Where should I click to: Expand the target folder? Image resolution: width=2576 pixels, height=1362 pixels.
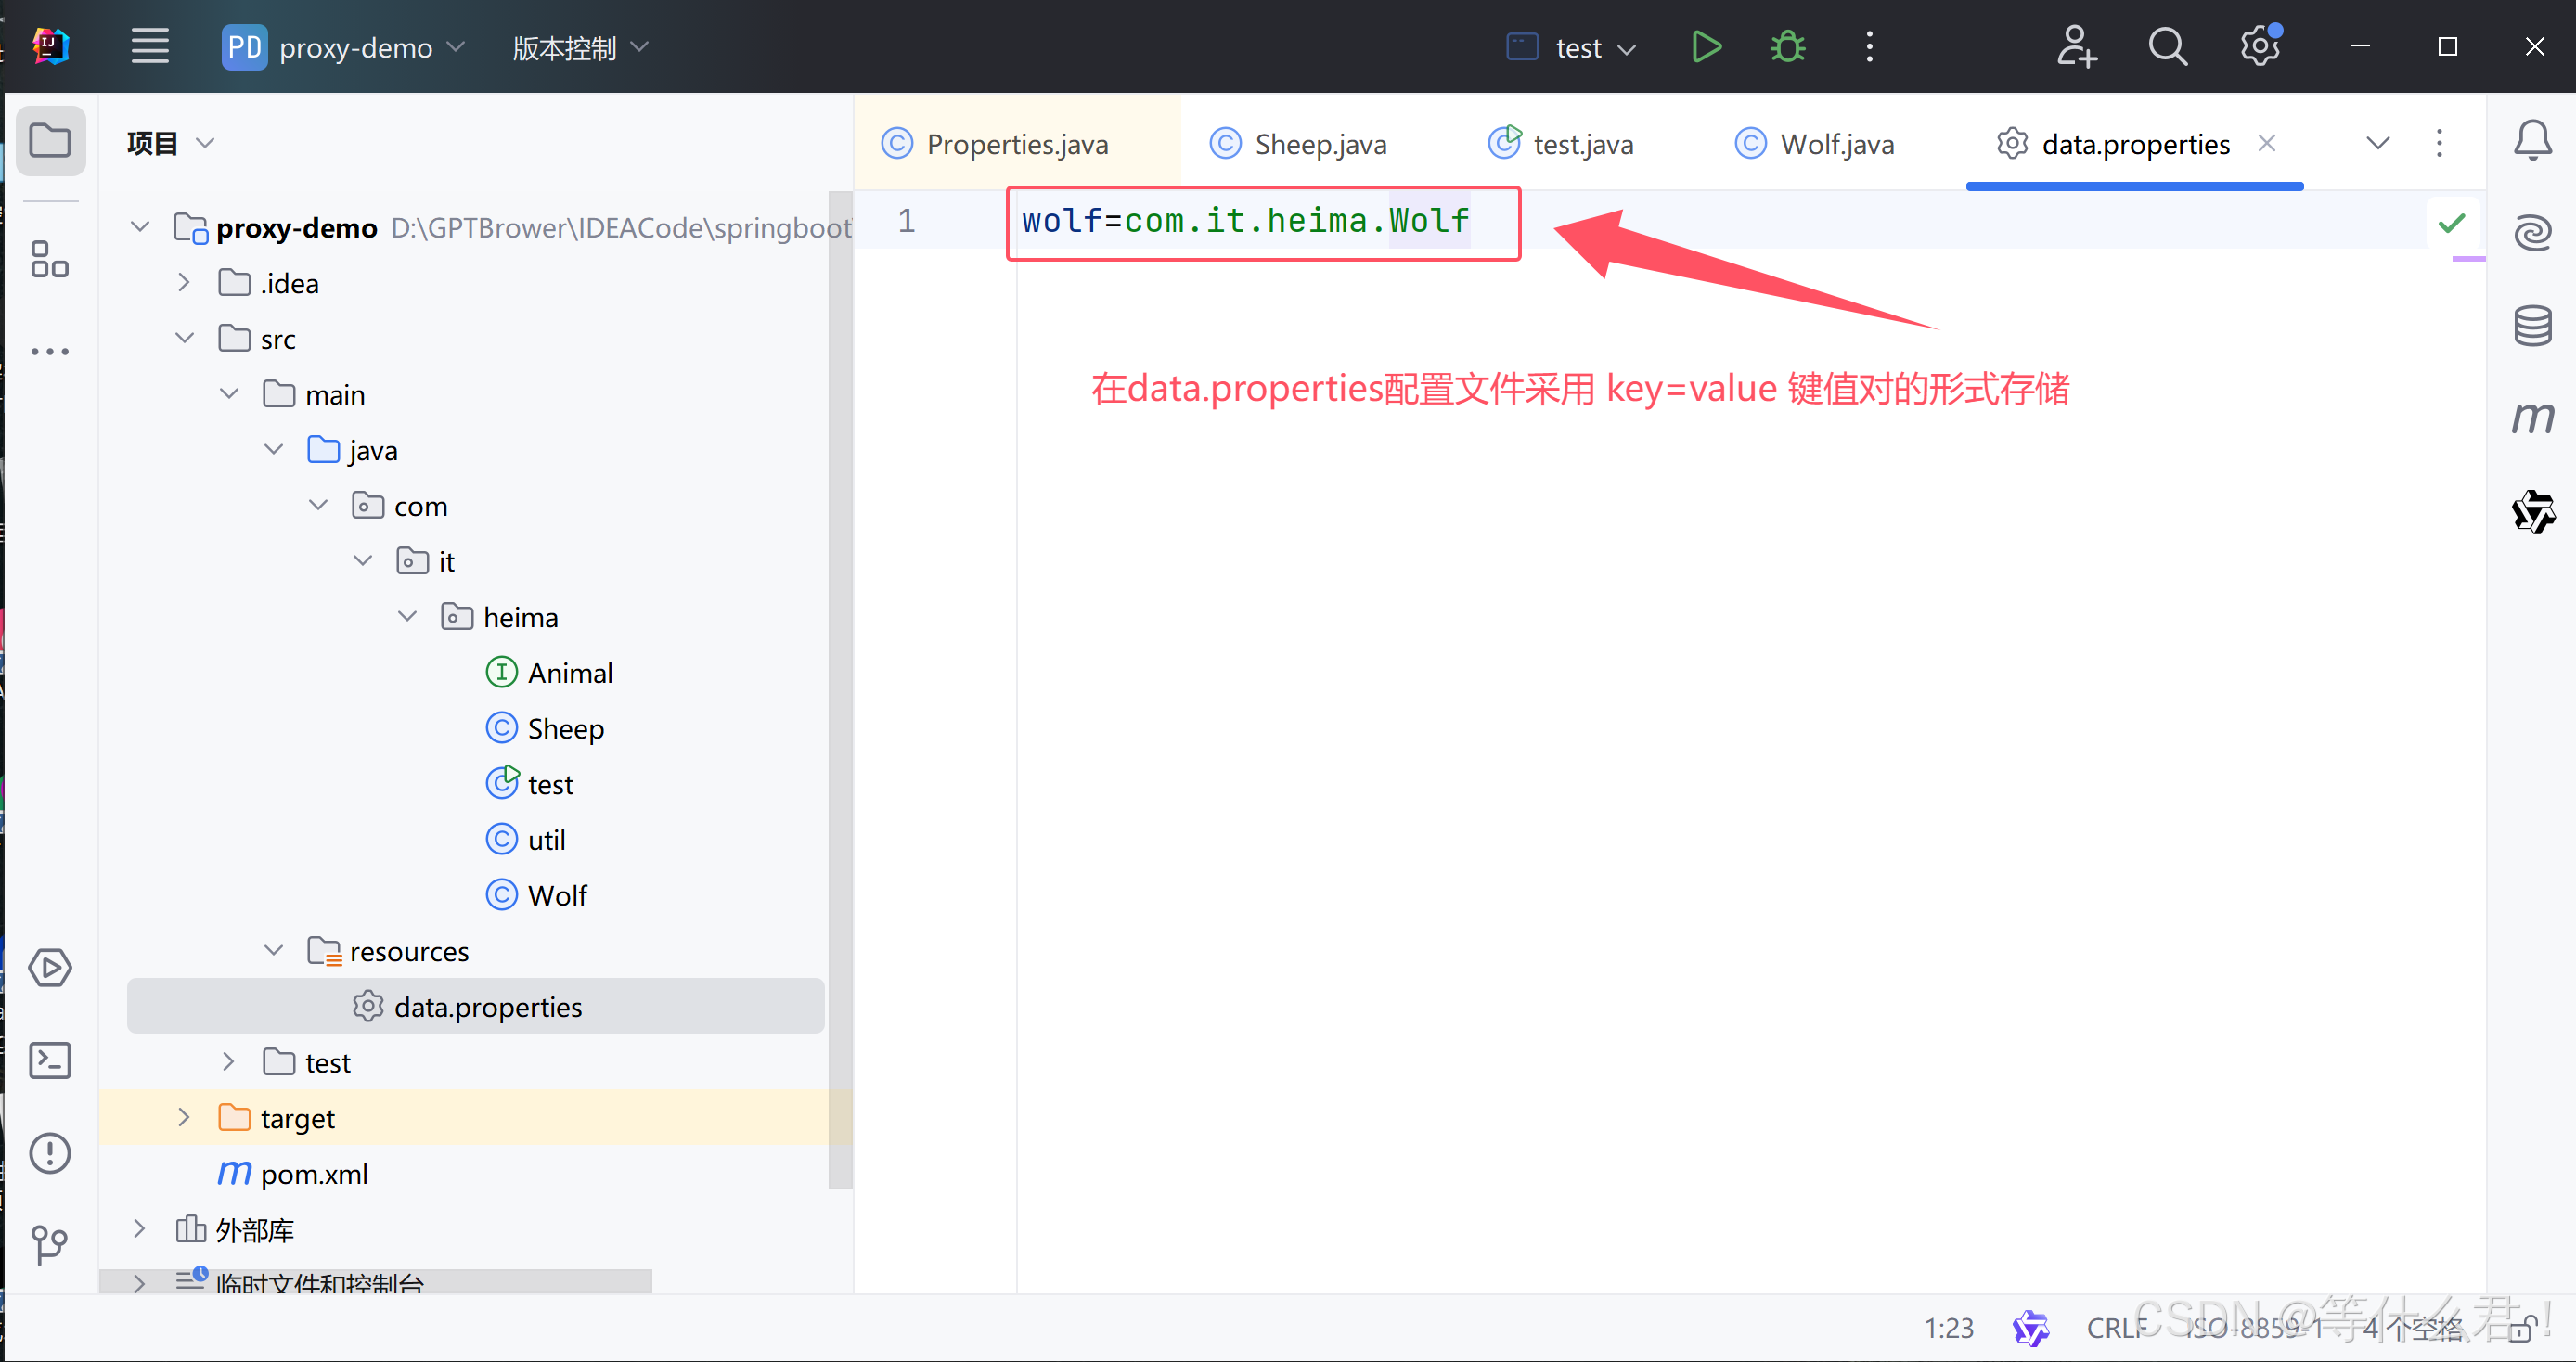click(184, 1118)
